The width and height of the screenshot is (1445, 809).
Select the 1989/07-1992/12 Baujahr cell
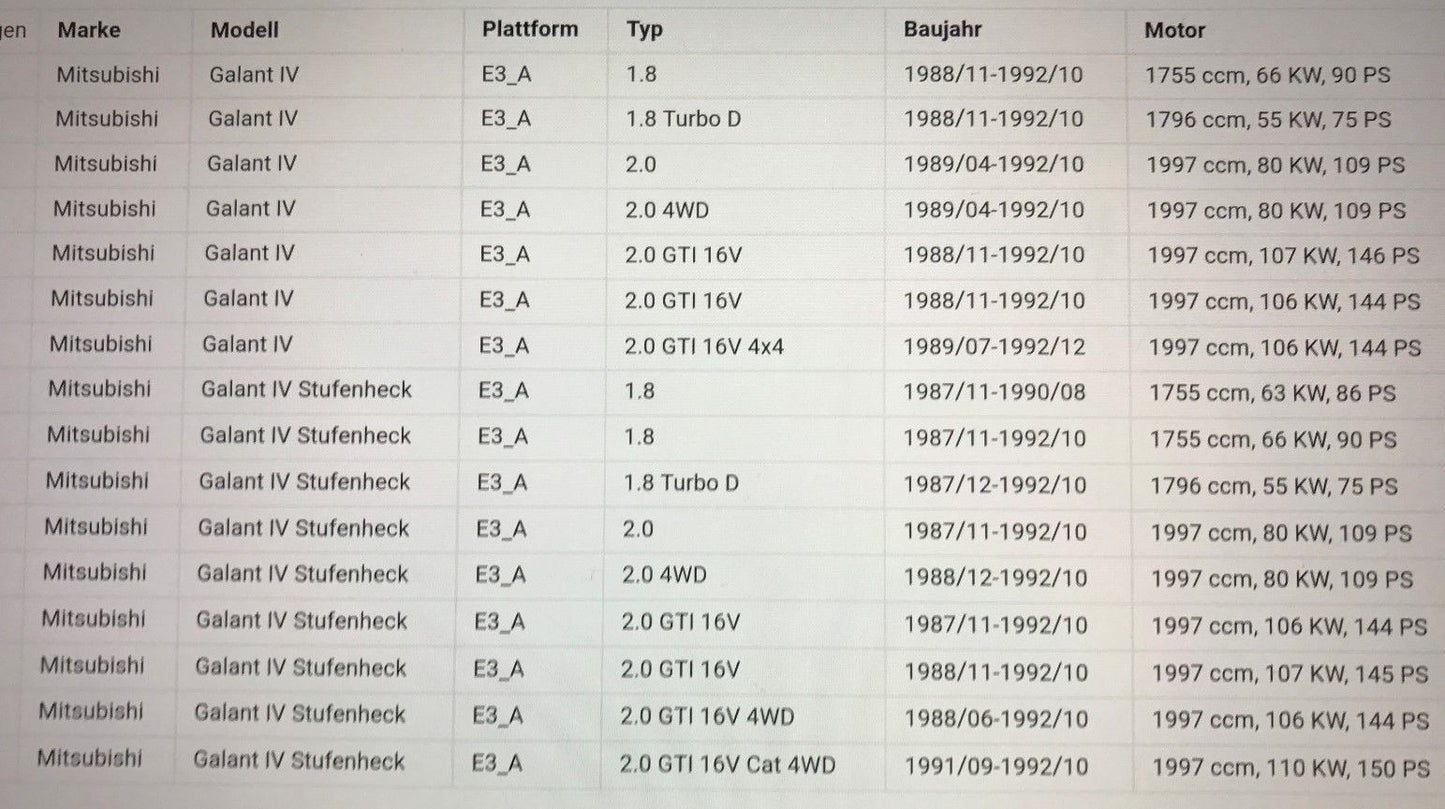point(994,347)
